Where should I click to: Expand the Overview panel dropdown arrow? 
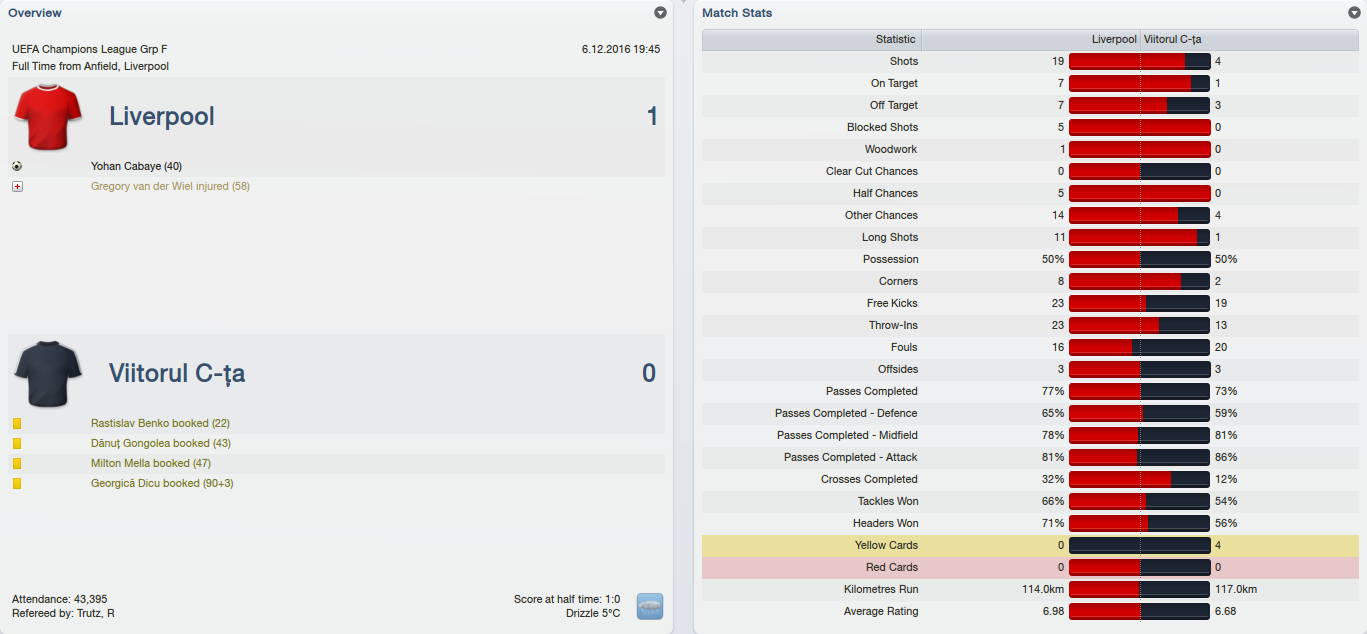[x=660, y=13]
